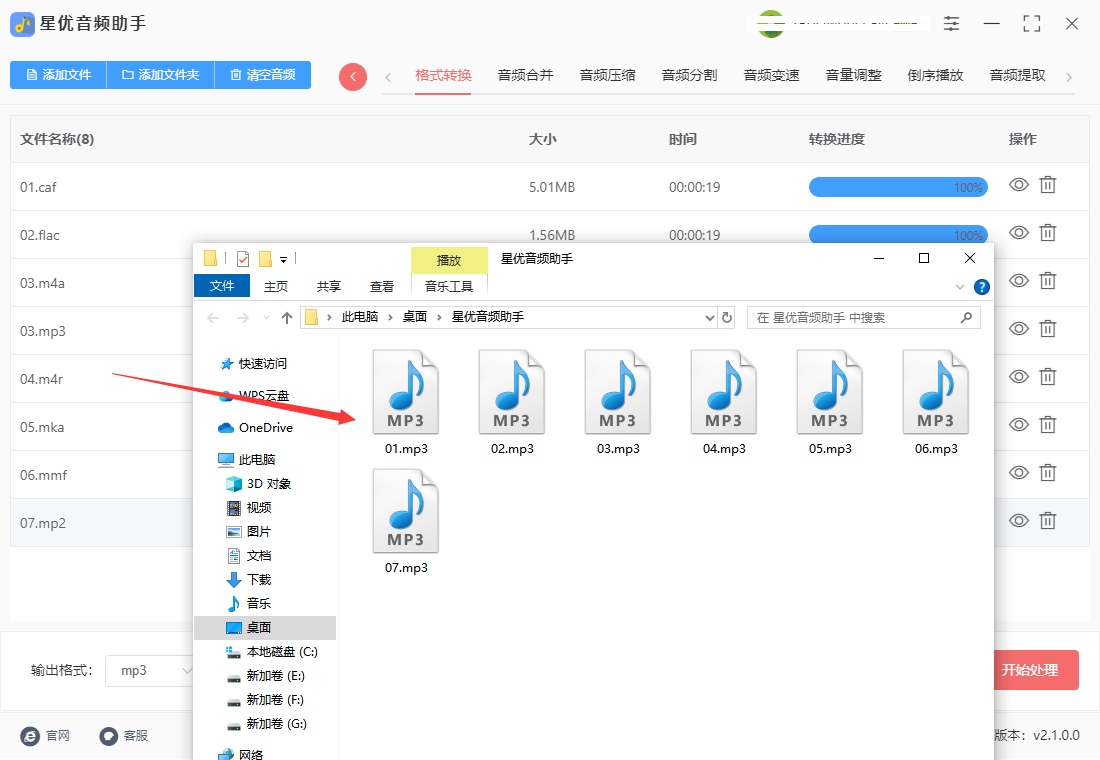Delete 01.caf with its trash icon

(1047, 185)
